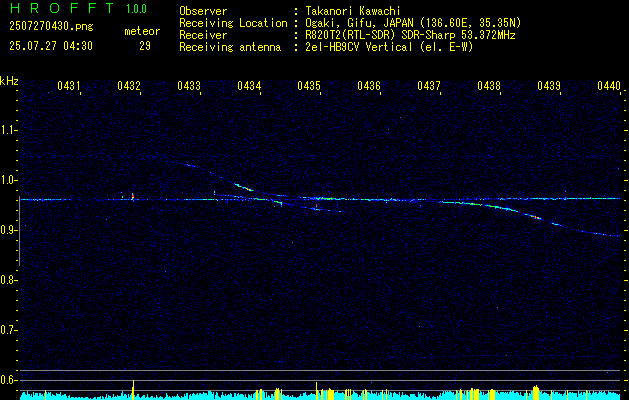The width and height of the screenshot is (629, 400).
Task: Click the tall yellow level spike below 0432
Action: pyautogui.click(x=133, y=390)
